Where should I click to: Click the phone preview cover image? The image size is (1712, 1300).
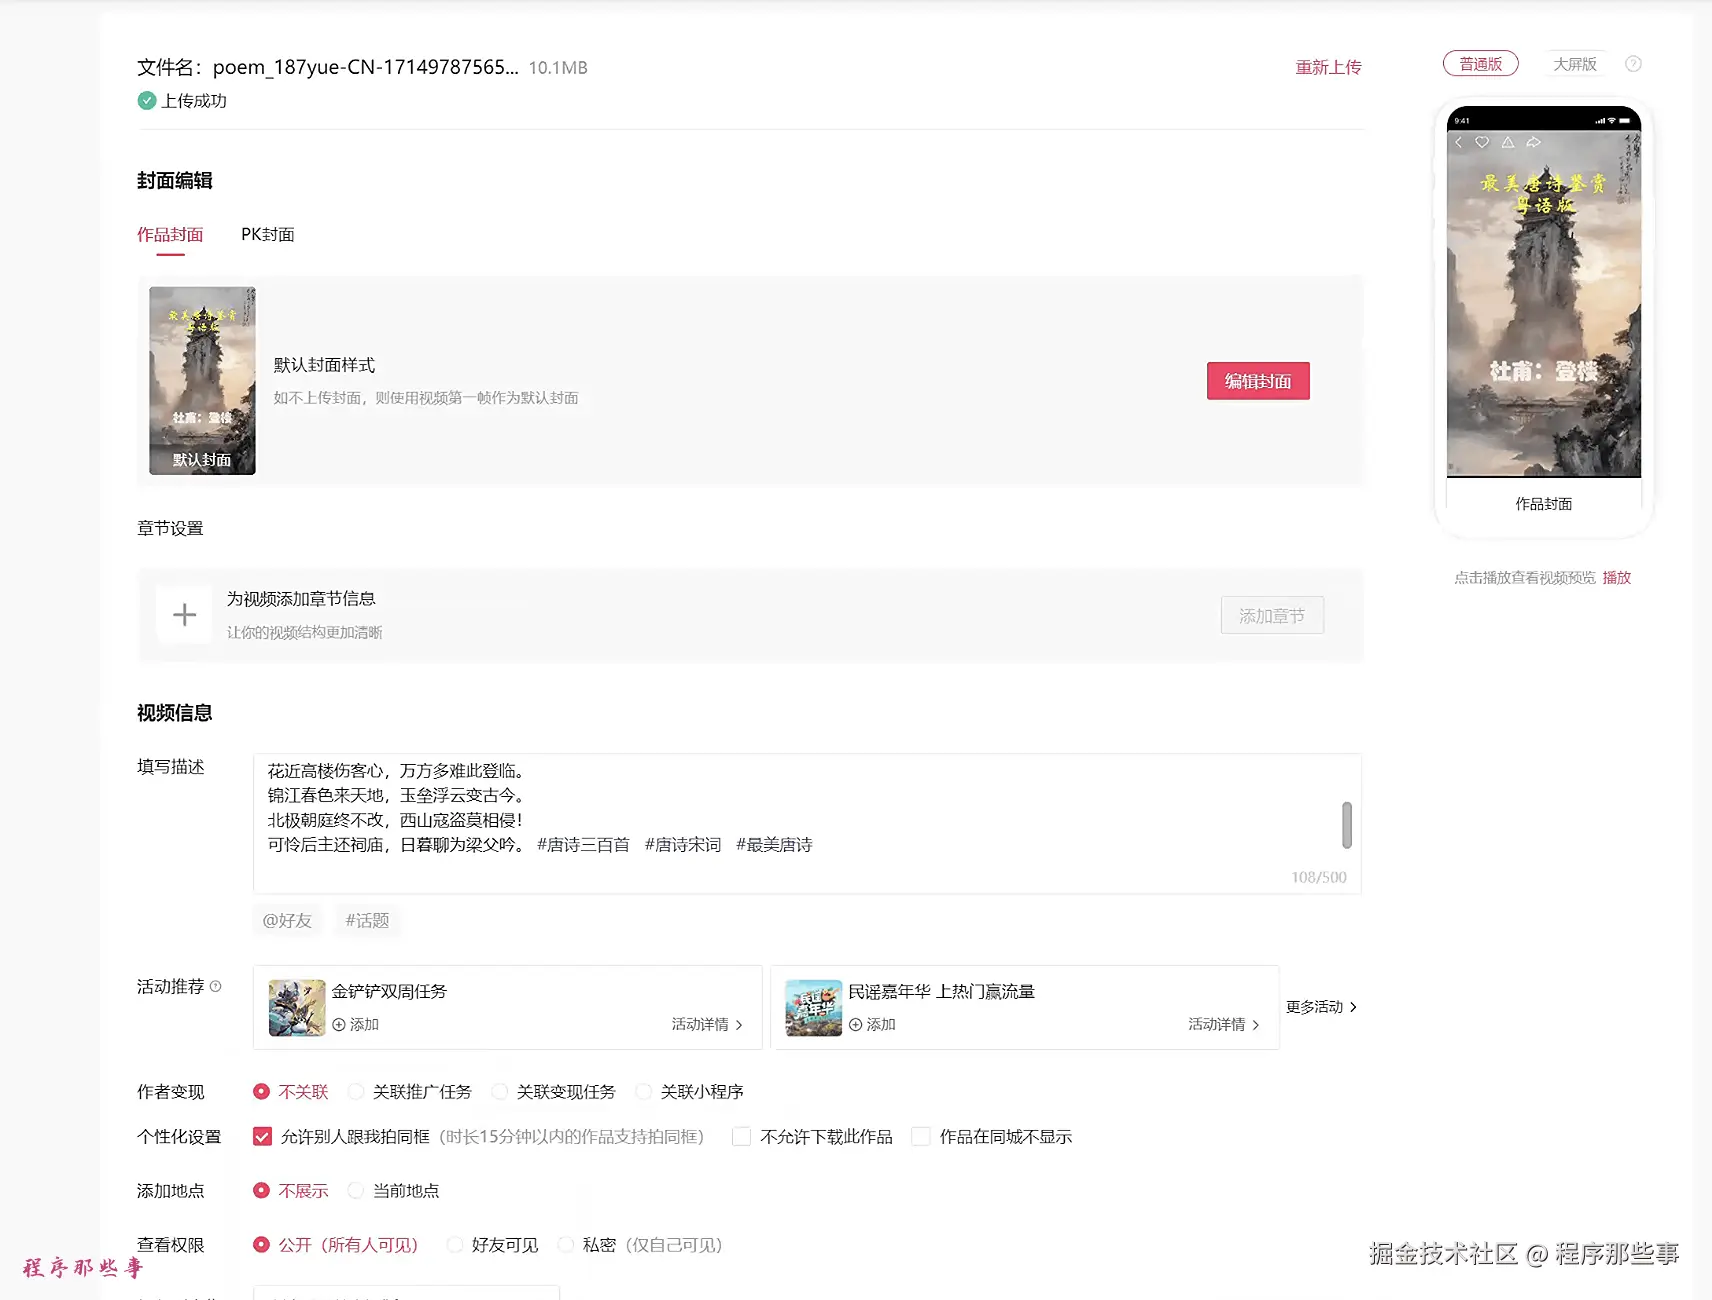(x=1544, y=304)
